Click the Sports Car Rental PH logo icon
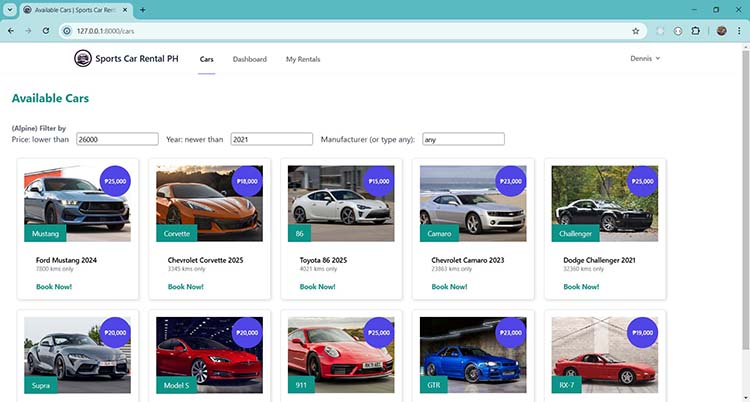Screen dimensions: 750x402 83,58
